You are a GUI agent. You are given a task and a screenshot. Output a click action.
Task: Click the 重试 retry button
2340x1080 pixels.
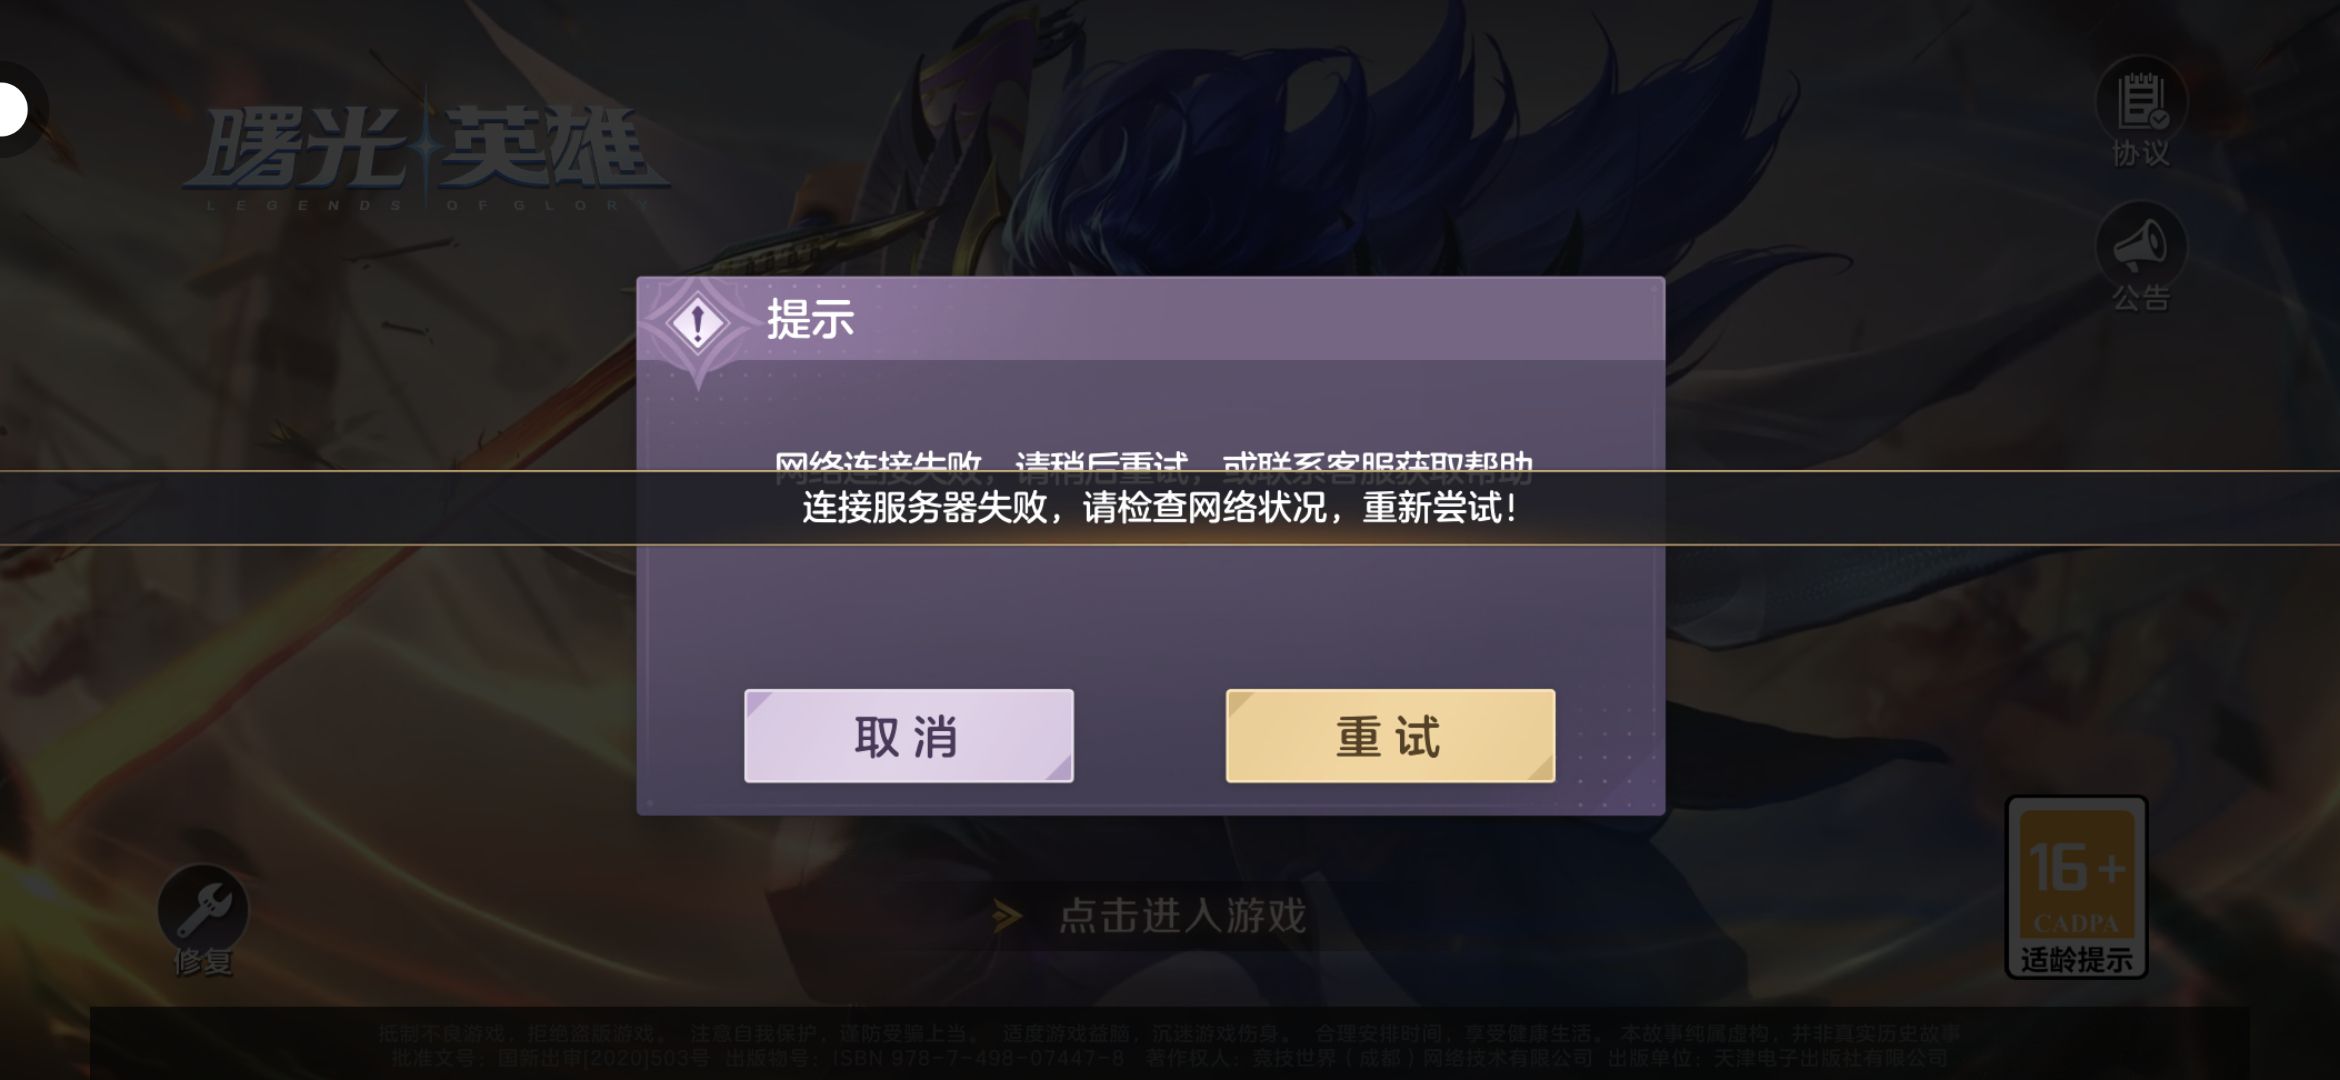(1390, 736)
